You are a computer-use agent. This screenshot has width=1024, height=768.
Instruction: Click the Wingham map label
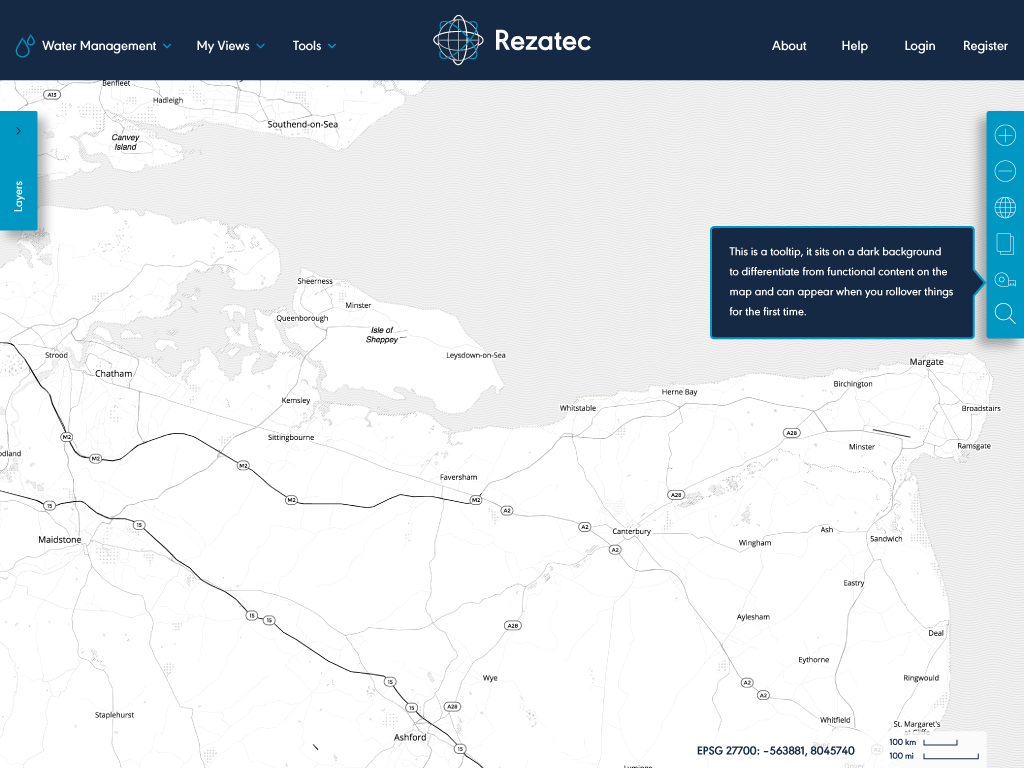(755, 543)
